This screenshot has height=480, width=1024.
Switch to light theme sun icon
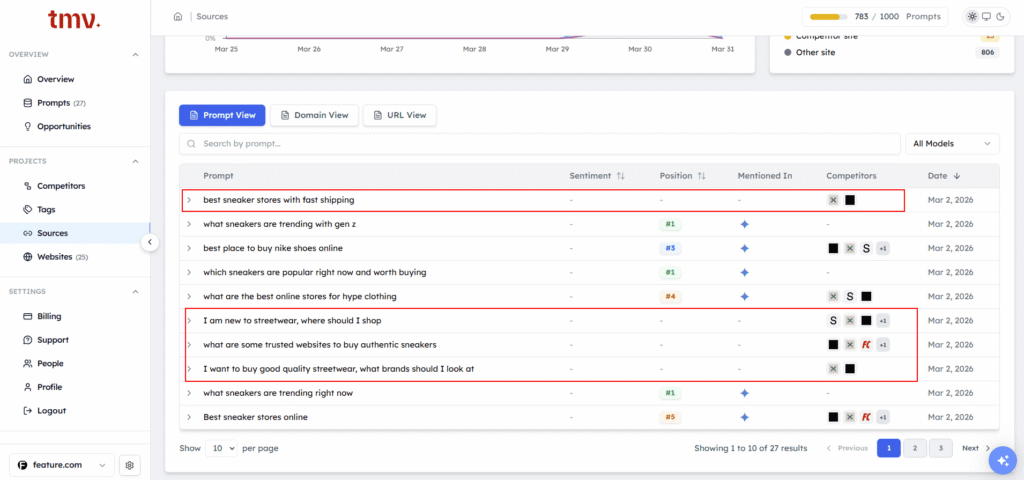[972, 16]
